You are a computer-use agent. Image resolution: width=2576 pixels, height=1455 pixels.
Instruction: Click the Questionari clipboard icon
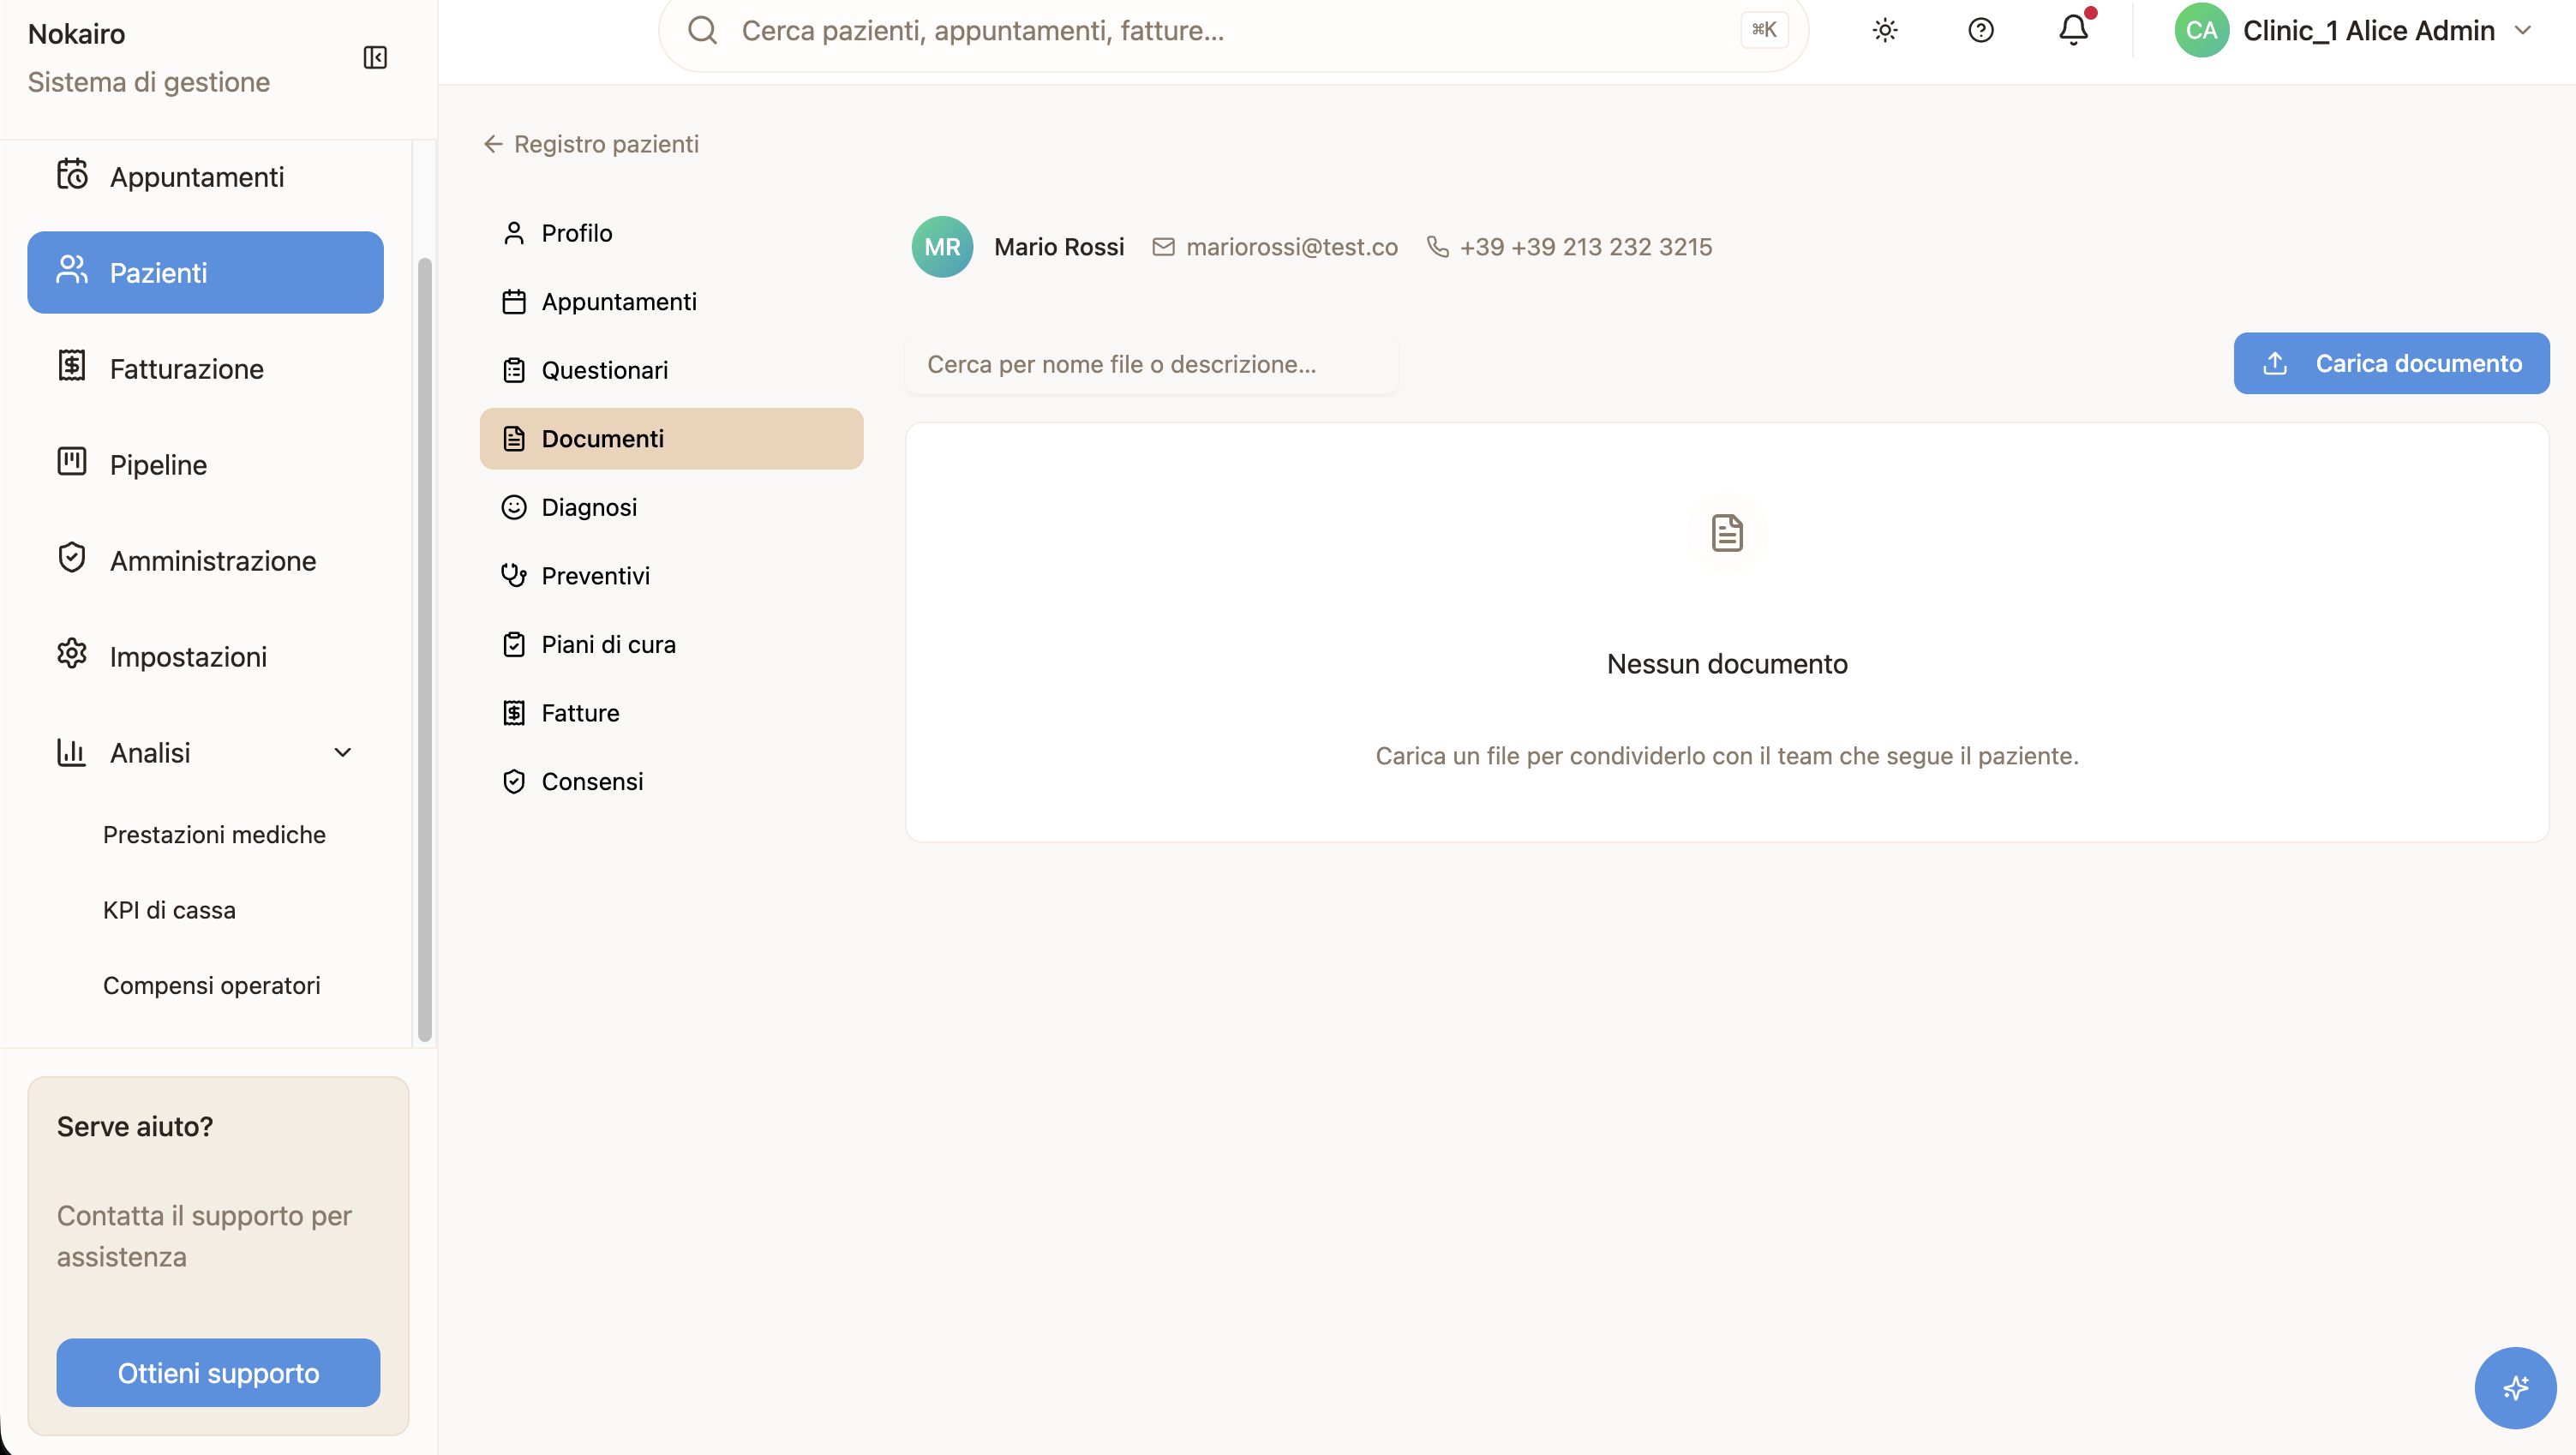click(x=514, y=370)
